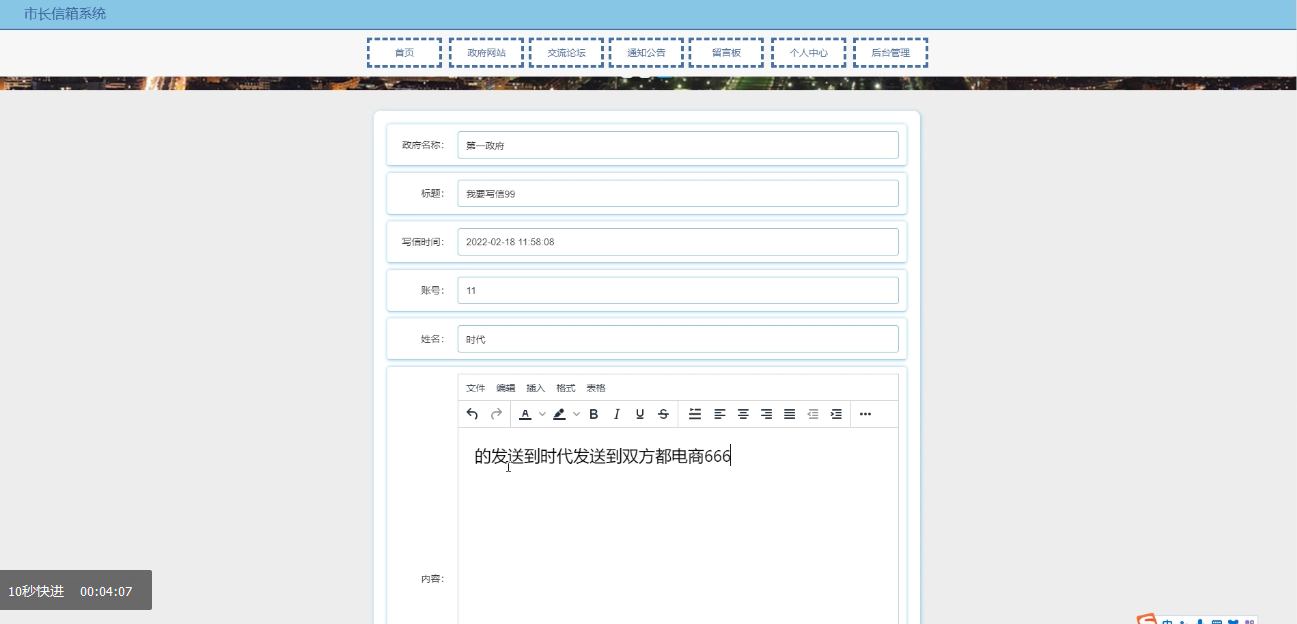The width and height of the screenshot is (1297, 624).
Task: Align the content text to the center
Action: coord(744,413)
